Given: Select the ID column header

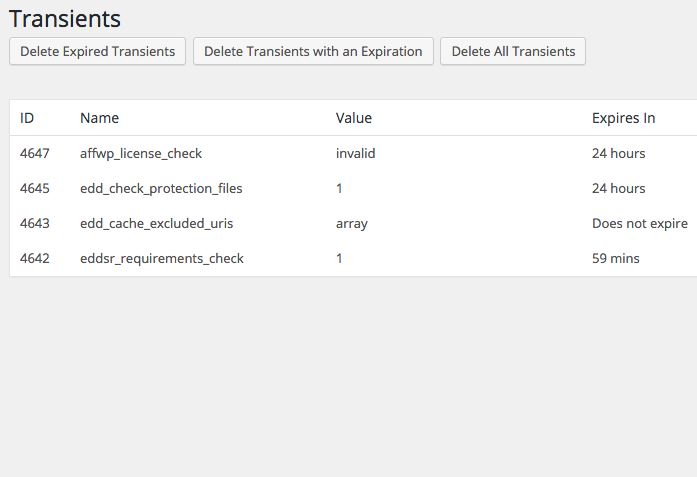Looking at the screenshot, I should (x=27, y=118).
